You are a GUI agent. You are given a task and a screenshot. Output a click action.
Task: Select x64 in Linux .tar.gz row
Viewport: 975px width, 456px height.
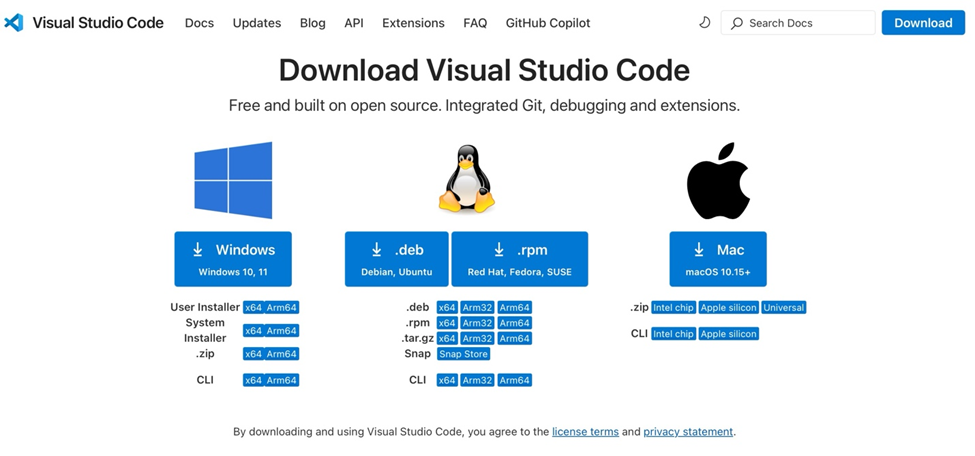[x=447, y=338]
